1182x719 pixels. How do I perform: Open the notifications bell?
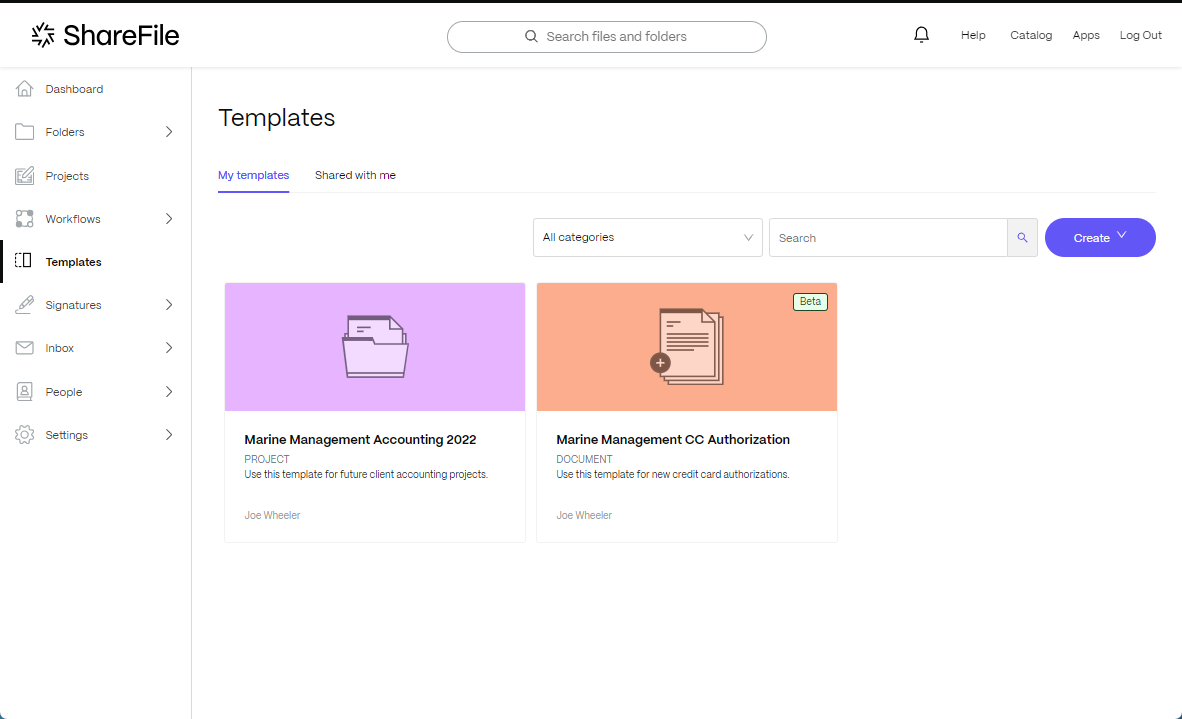tap(921, 35)
